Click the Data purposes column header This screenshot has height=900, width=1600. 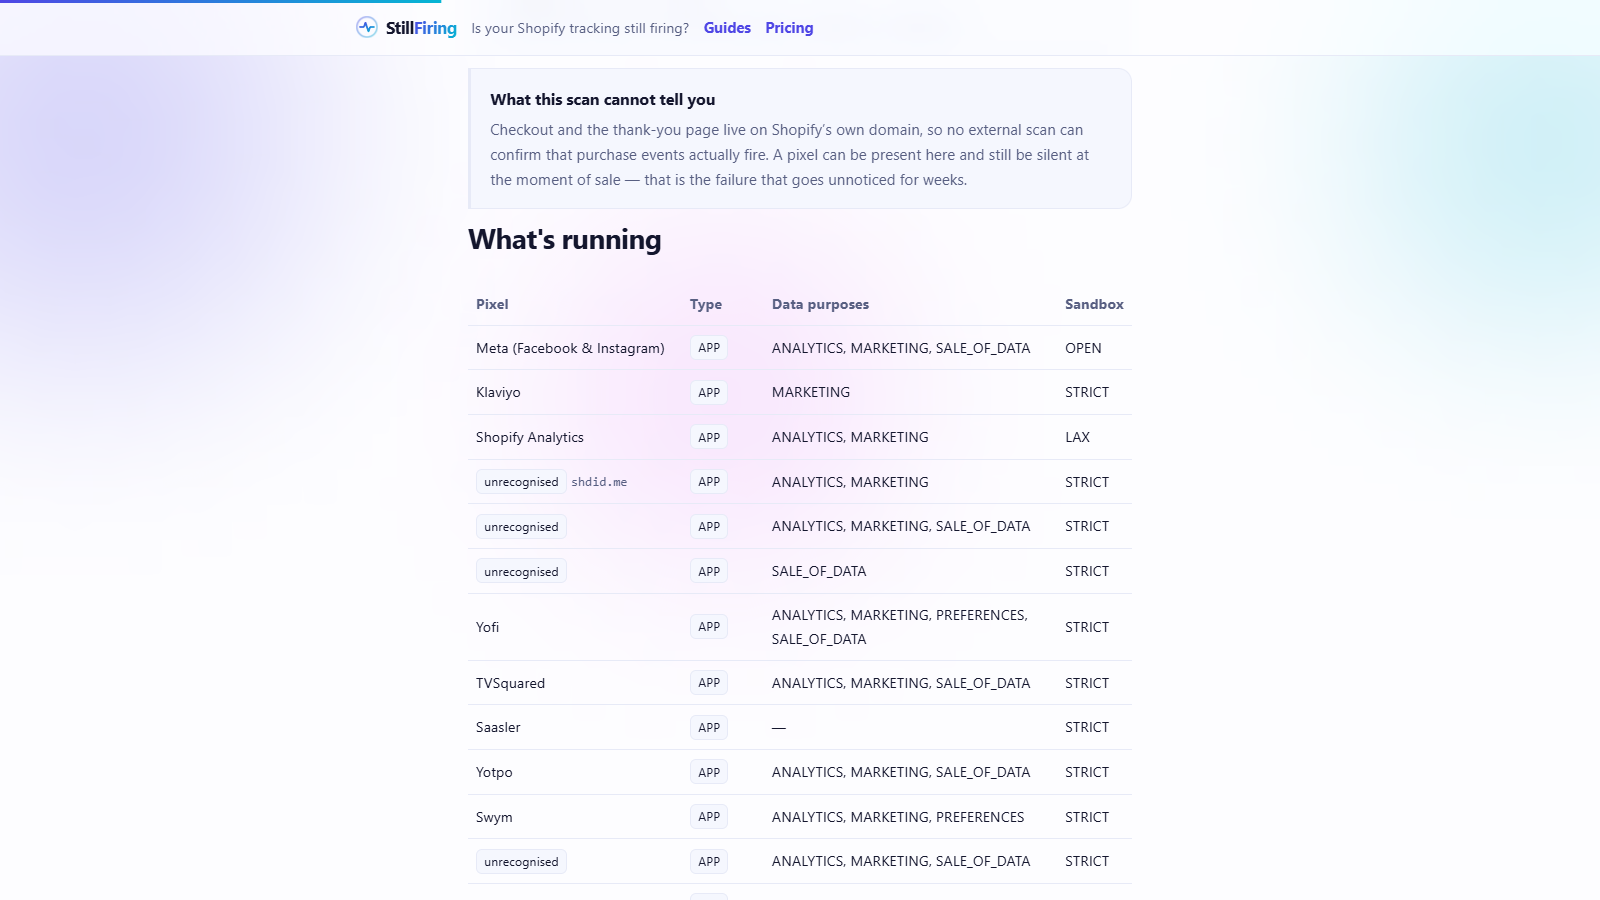point(820,304)
